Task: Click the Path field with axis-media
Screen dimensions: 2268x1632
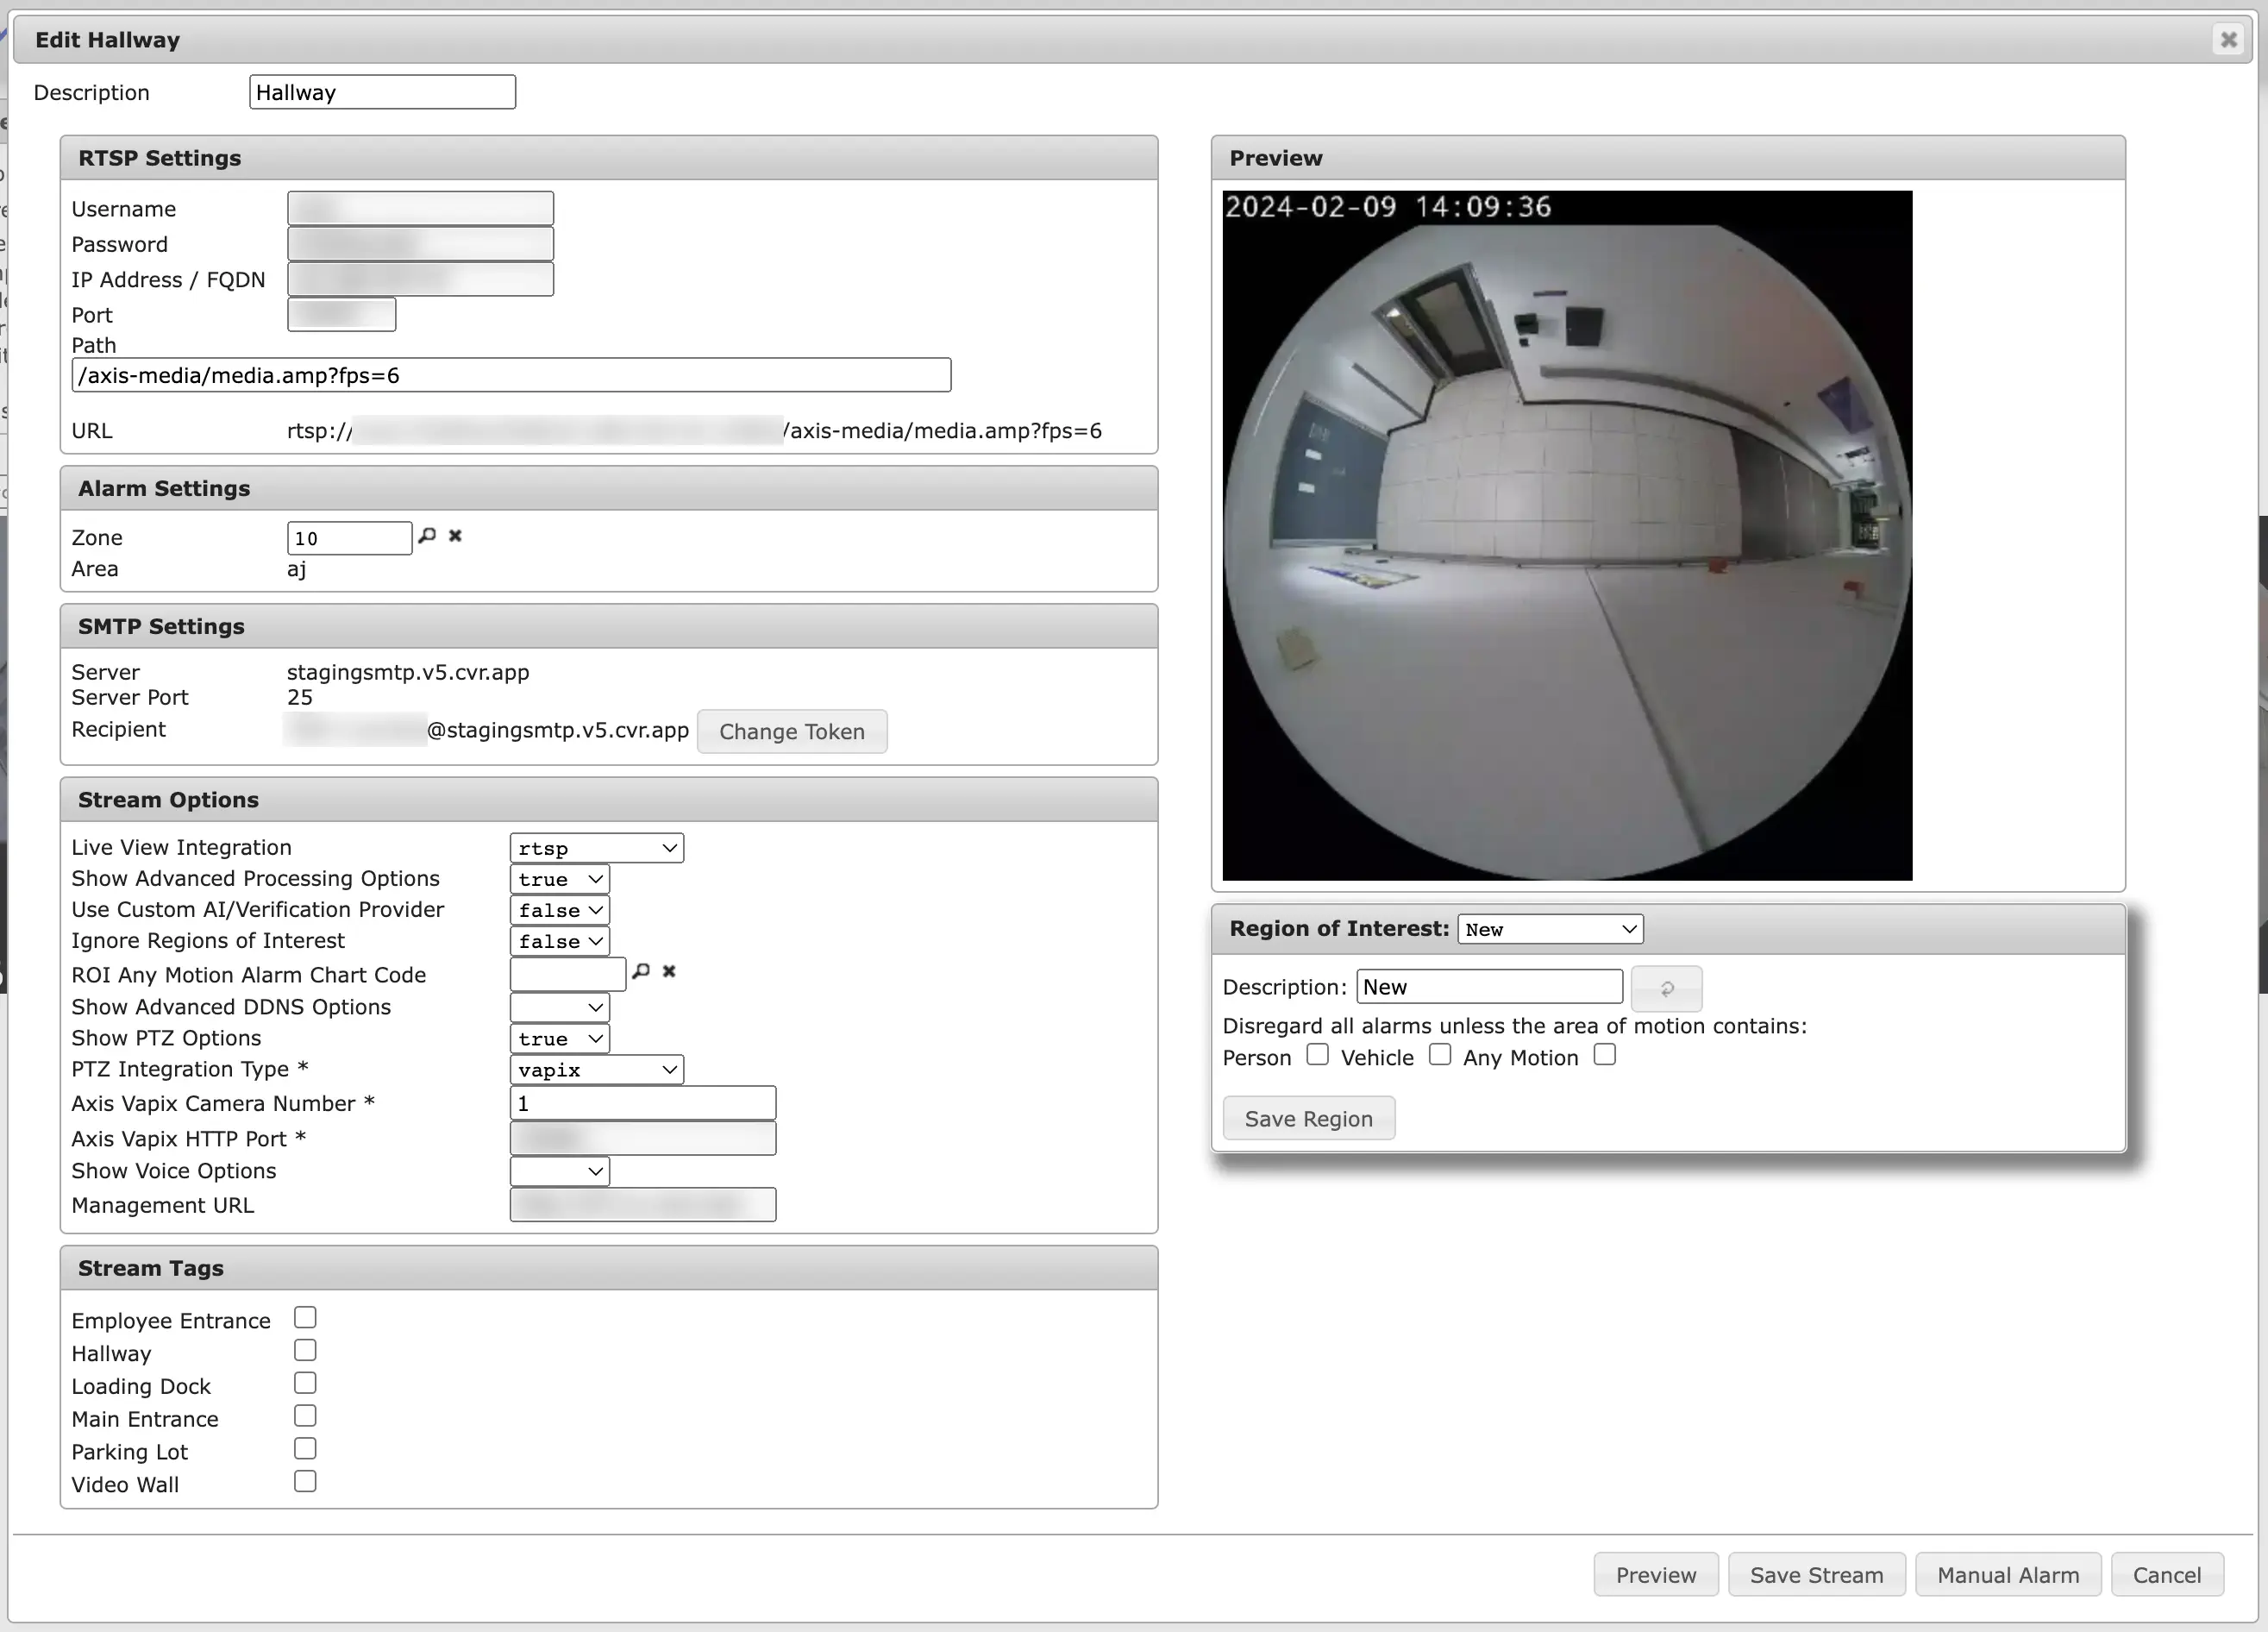Action: click(x=511, y=375)
